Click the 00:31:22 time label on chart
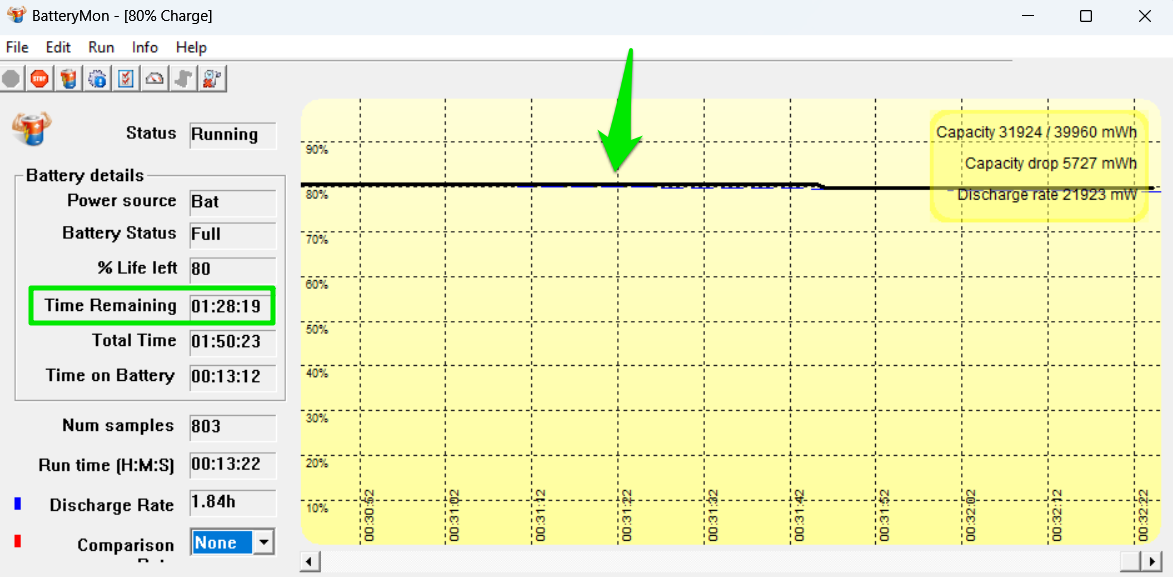The height and width of the screenshot is (577, 1173). coord(627,514)
